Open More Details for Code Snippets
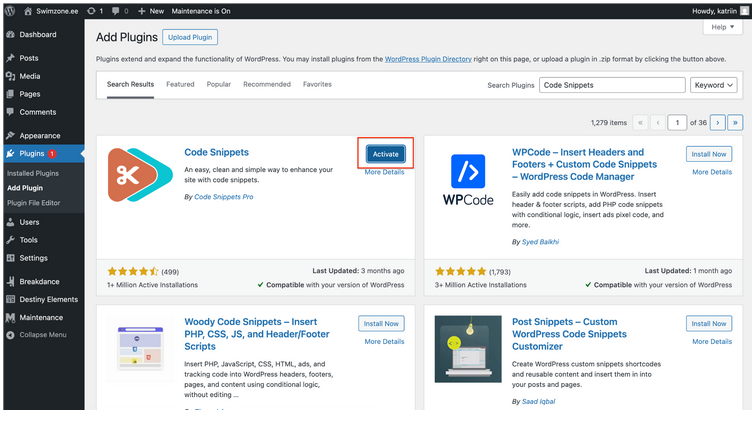 [x=384, y=172]
